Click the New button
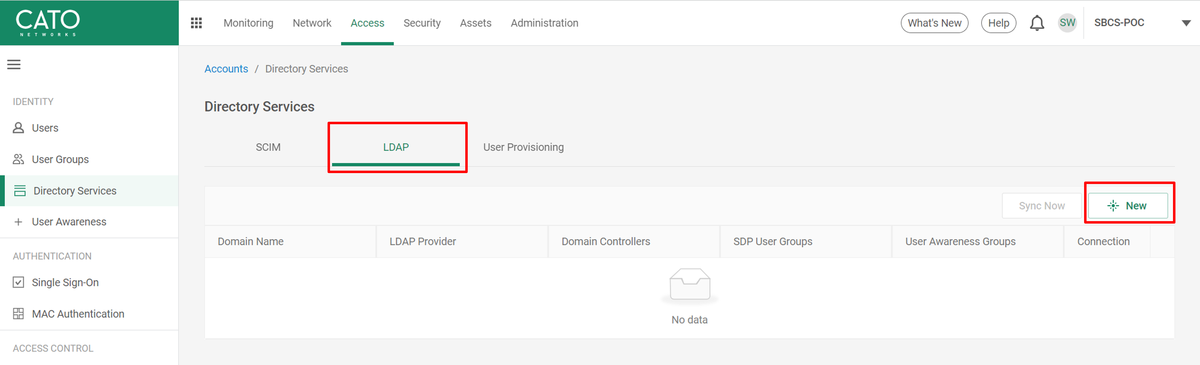 click(x=1127, y=205)
